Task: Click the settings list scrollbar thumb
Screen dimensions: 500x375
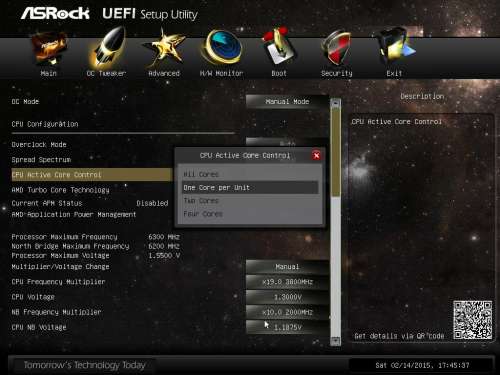Action: [336, 152]
